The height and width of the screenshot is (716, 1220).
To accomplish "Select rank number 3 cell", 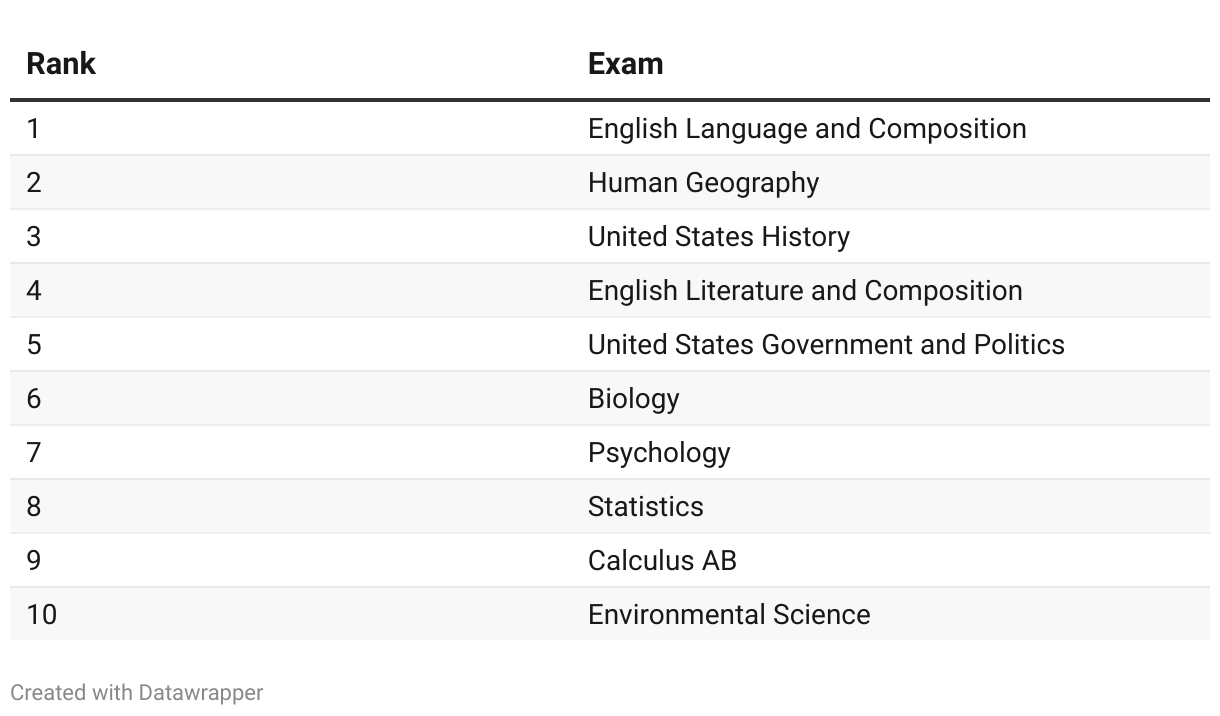I will coord(34,236).
